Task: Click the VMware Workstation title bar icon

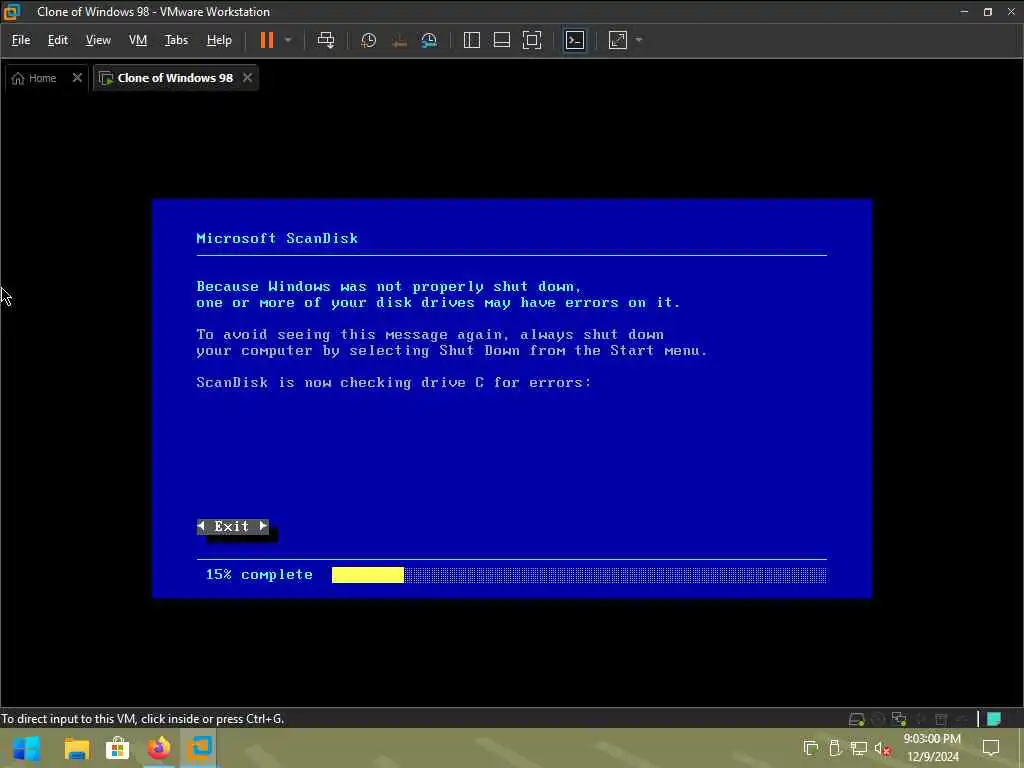Action: 12,12
